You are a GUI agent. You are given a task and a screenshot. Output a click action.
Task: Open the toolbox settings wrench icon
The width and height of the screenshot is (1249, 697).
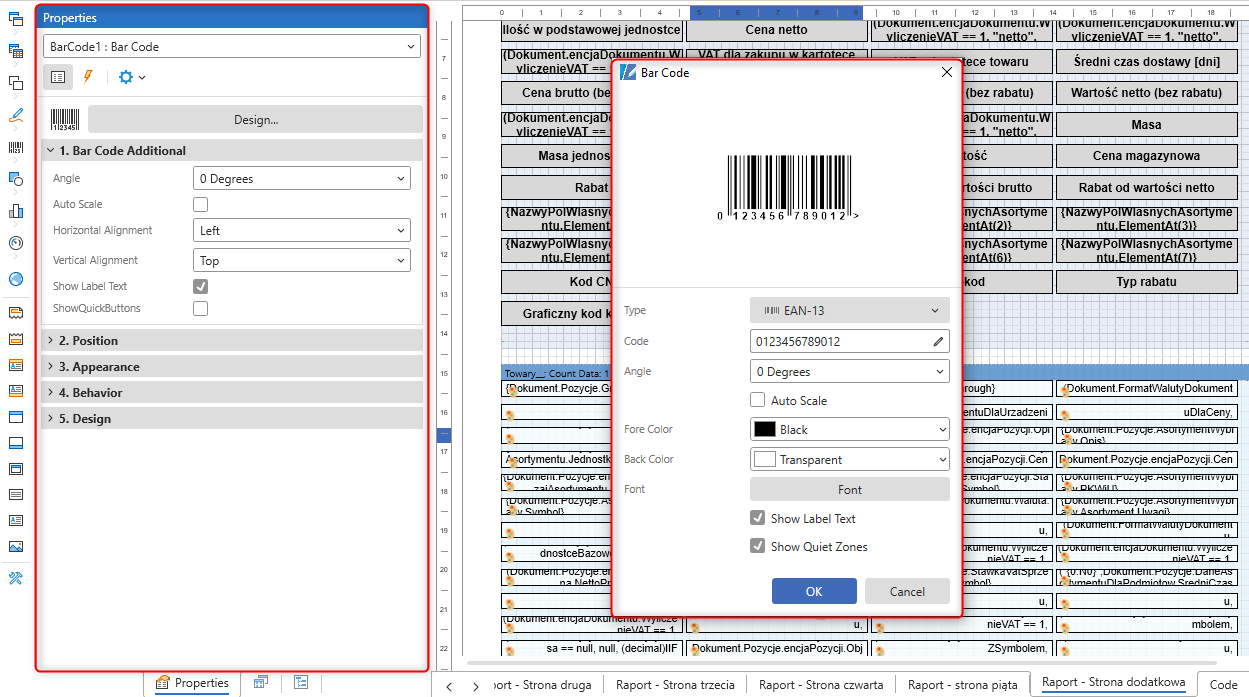(x=16, y=579)
